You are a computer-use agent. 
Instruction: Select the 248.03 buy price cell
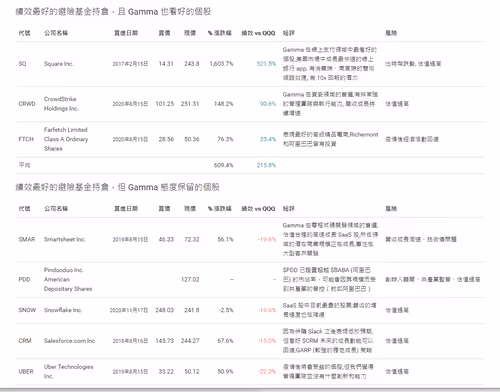165,310
